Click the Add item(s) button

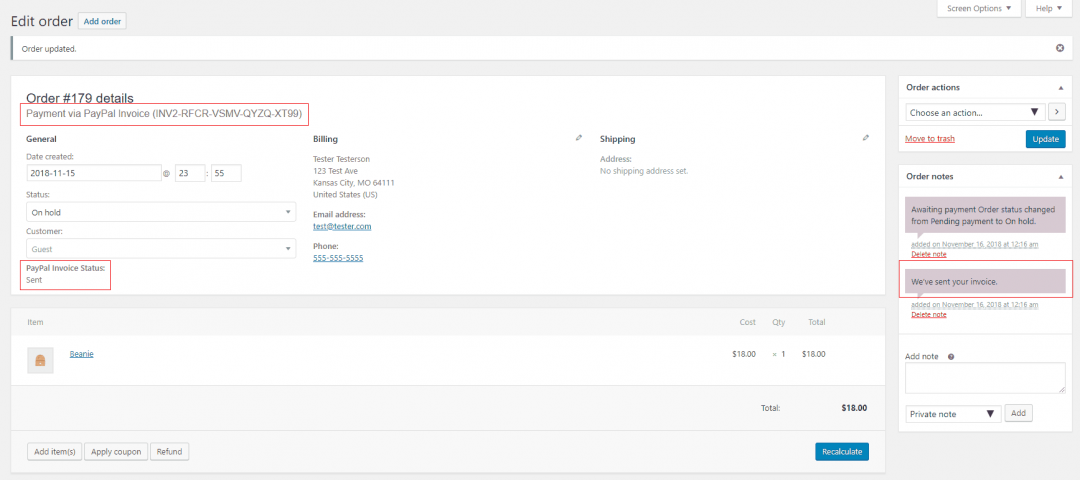[54, 452]
